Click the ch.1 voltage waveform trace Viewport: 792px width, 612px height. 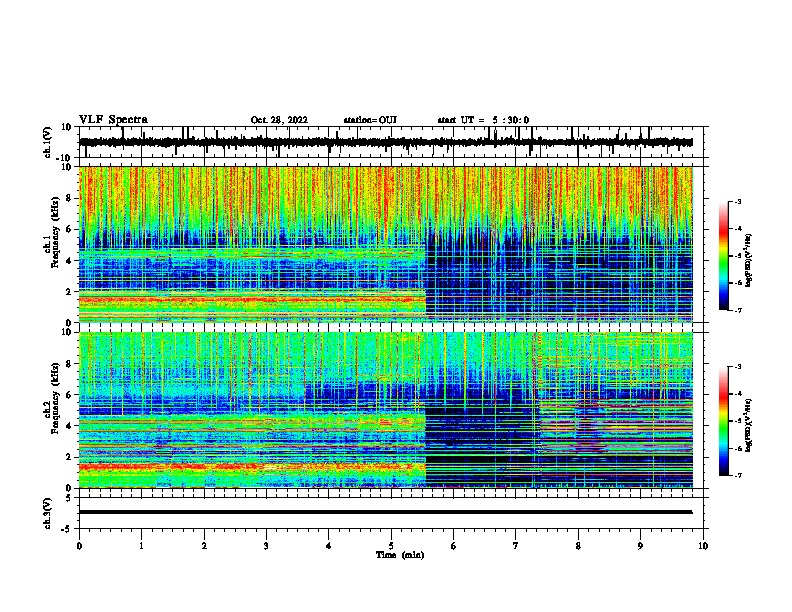pyautogui.click(x=385, y=142)
